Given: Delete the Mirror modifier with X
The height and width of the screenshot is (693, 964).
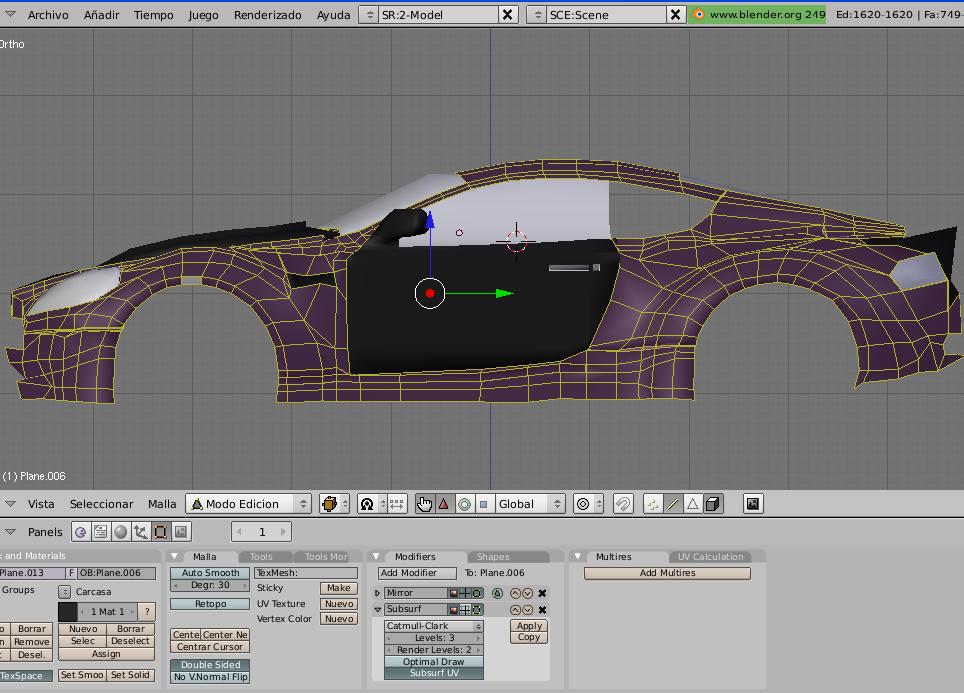Looking at the screenshot, I should pos(542,593).
